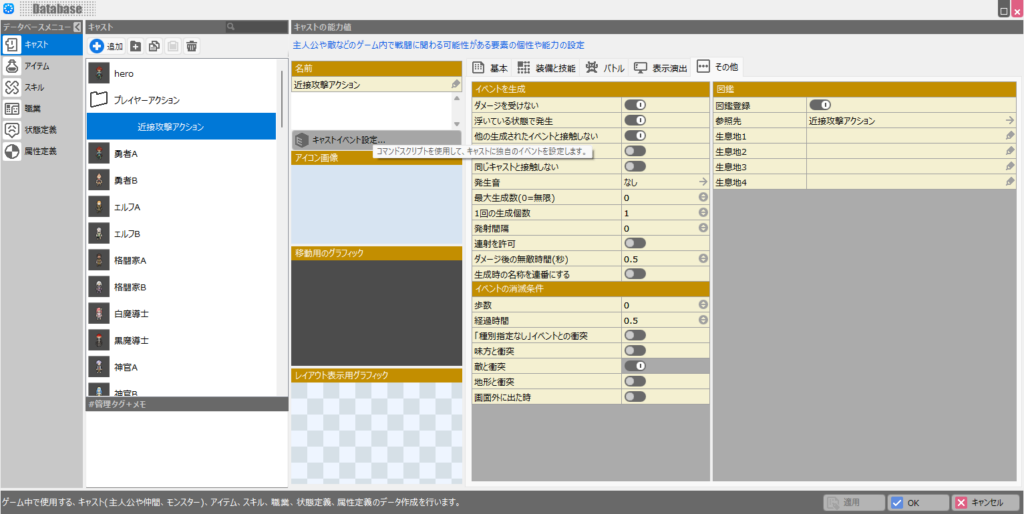Open the 参照先 selection arrow
This screenshot has height=514, width=1024.
point(1010,120)
